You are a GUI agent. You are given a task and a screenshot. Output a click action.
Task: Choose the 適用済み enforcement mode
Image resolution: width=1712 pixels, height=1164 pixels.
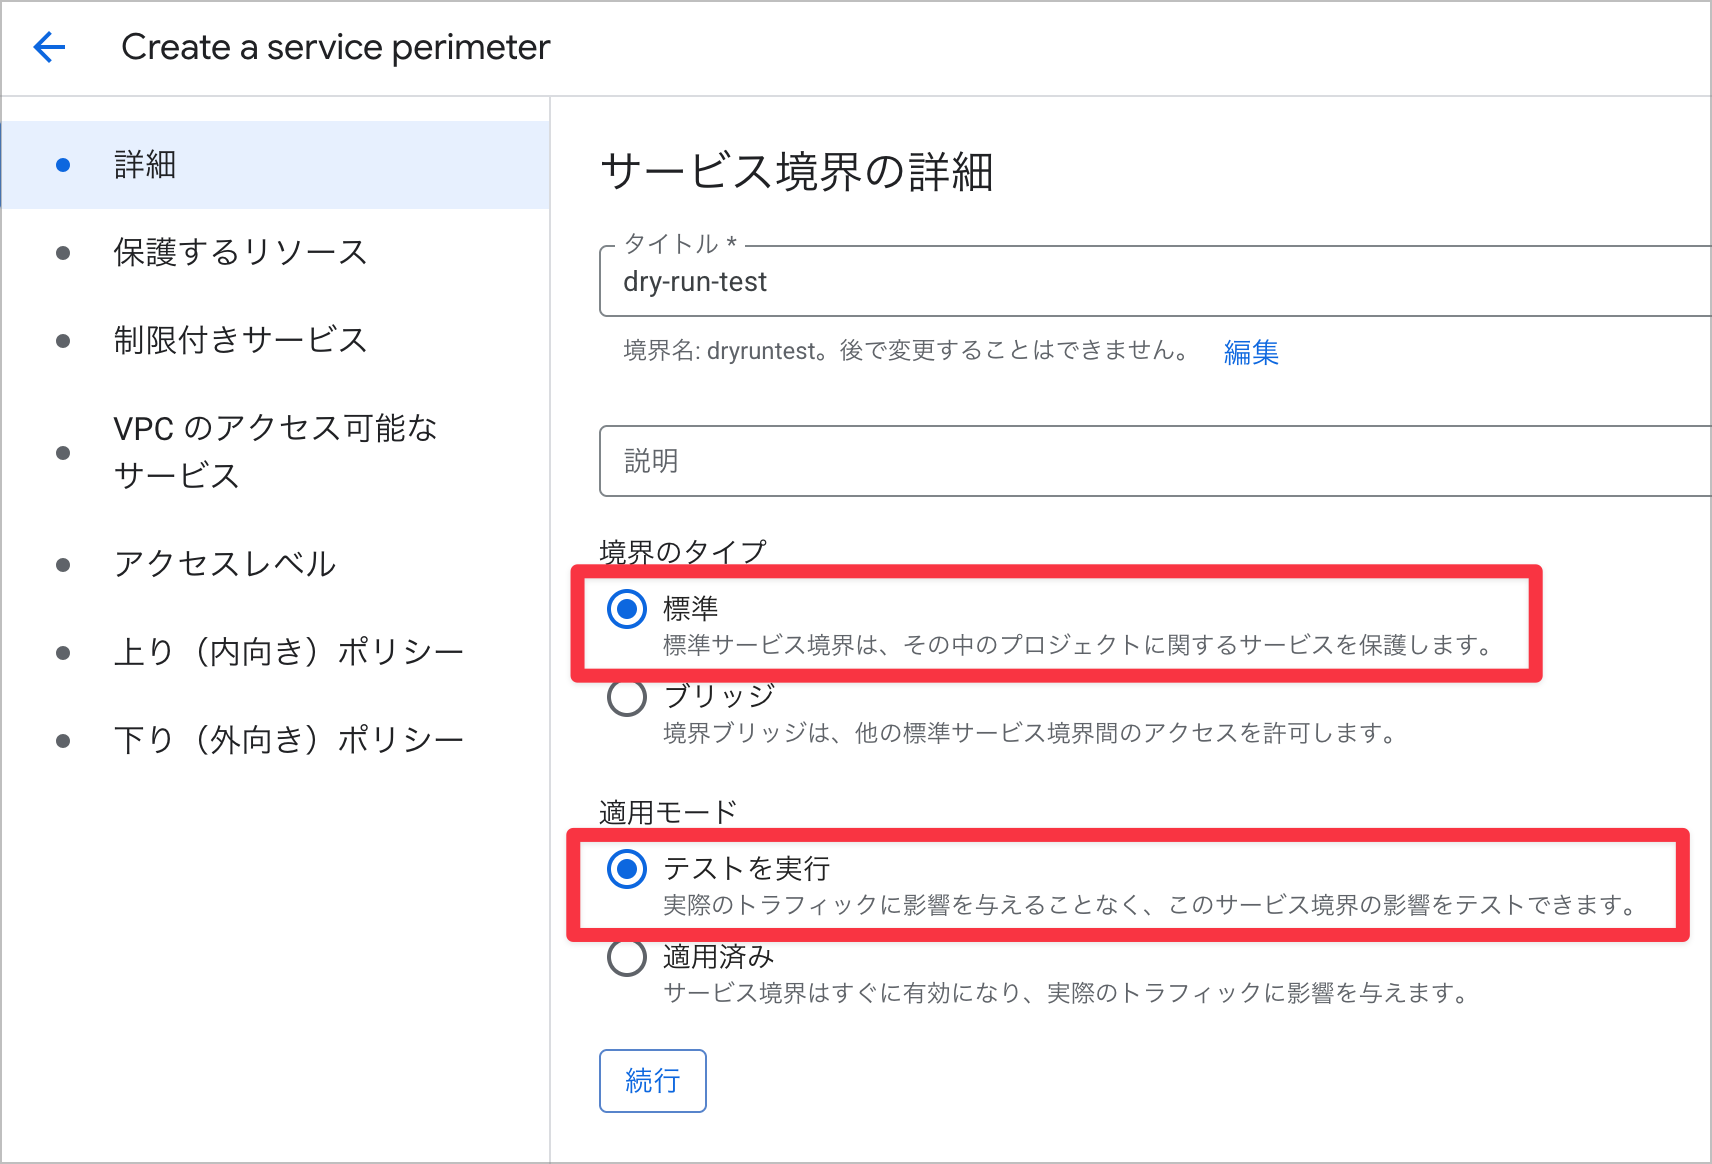[627, 957]
